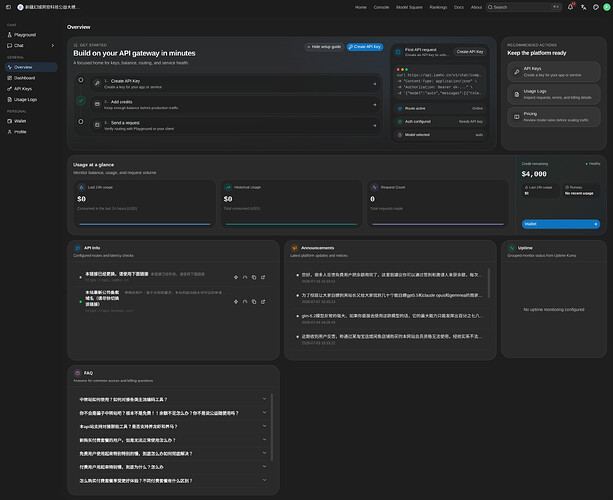Open the API Keys recommended action card
613x500 pixels.
point(554,72)
